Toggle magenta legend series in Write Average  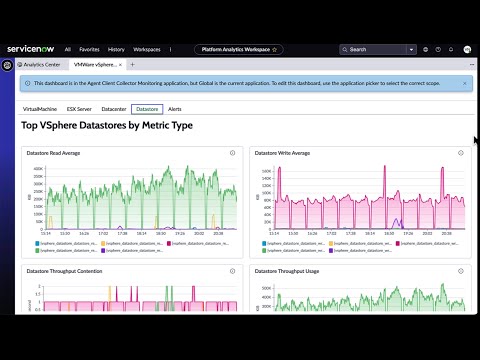[x=427, y=244]
